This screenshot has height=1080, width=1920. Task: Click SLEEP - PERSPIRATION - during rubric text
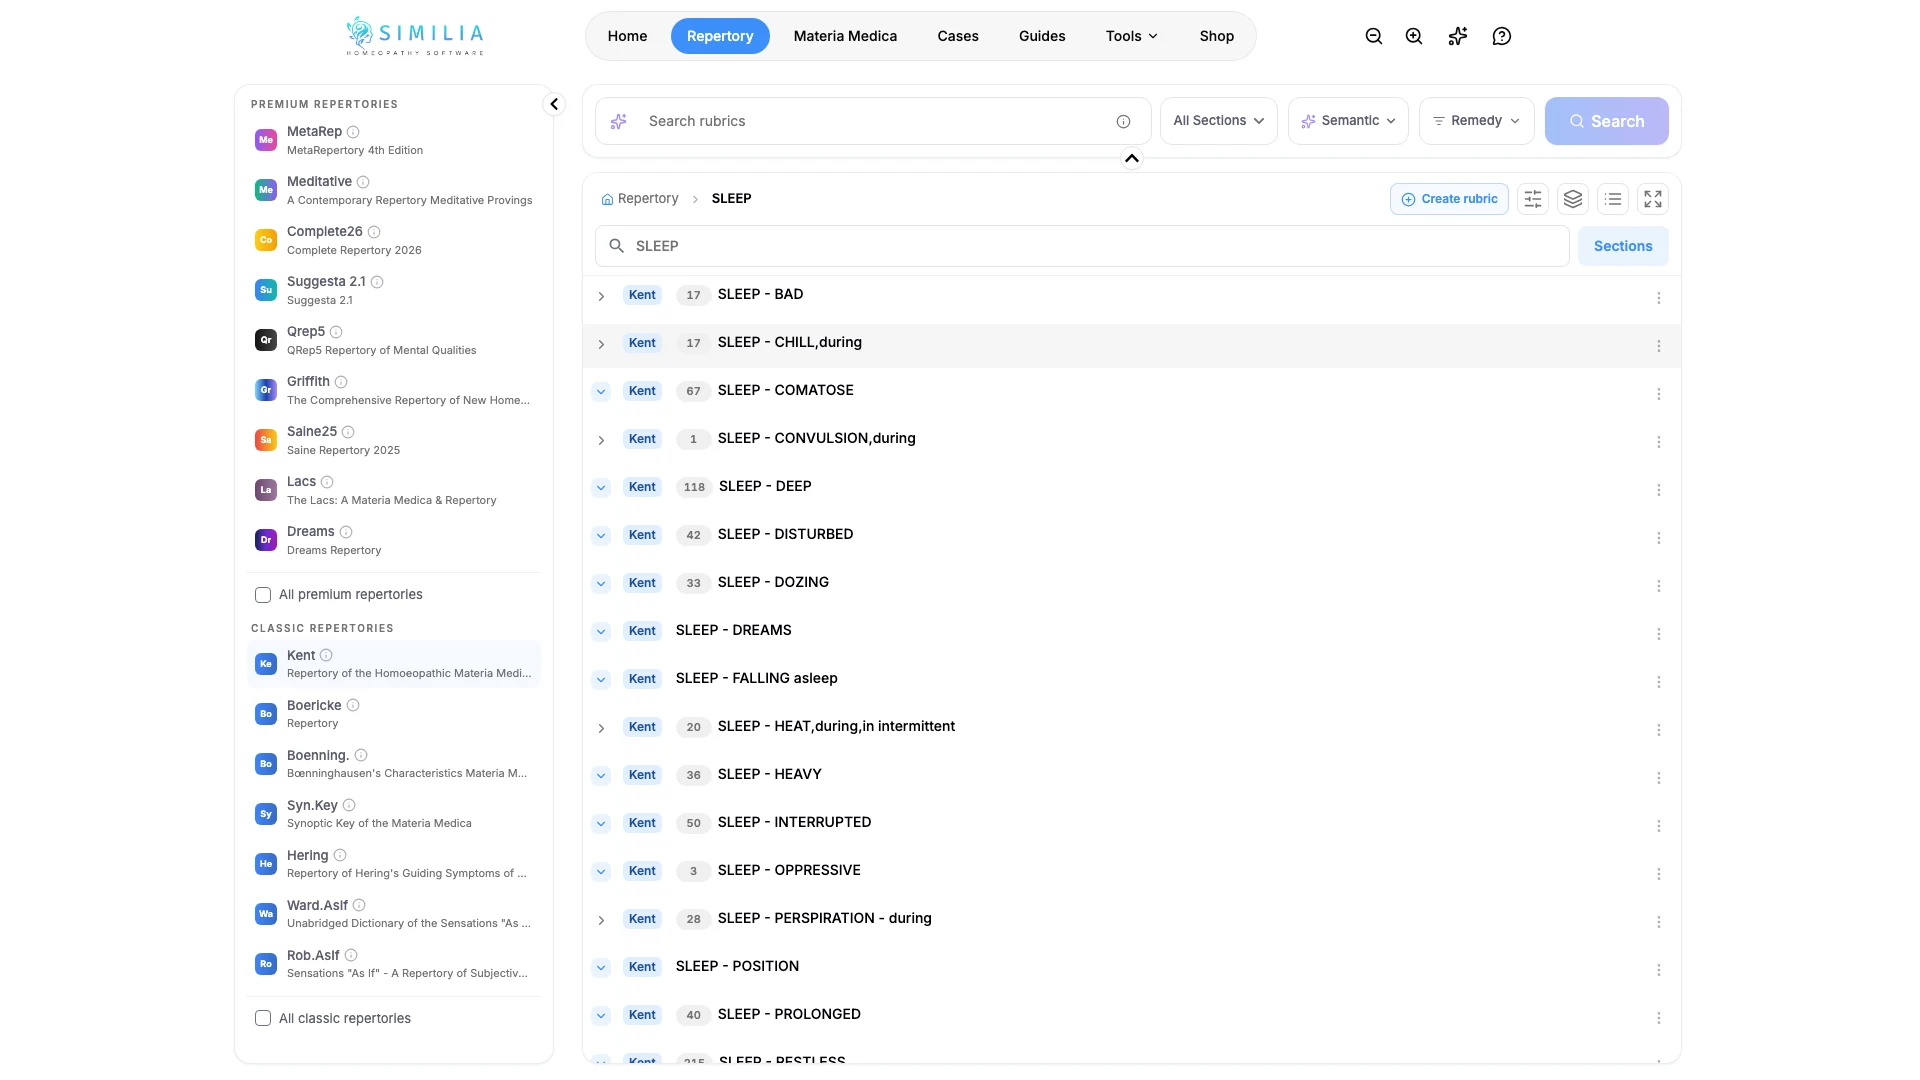[x=824, y=918]
